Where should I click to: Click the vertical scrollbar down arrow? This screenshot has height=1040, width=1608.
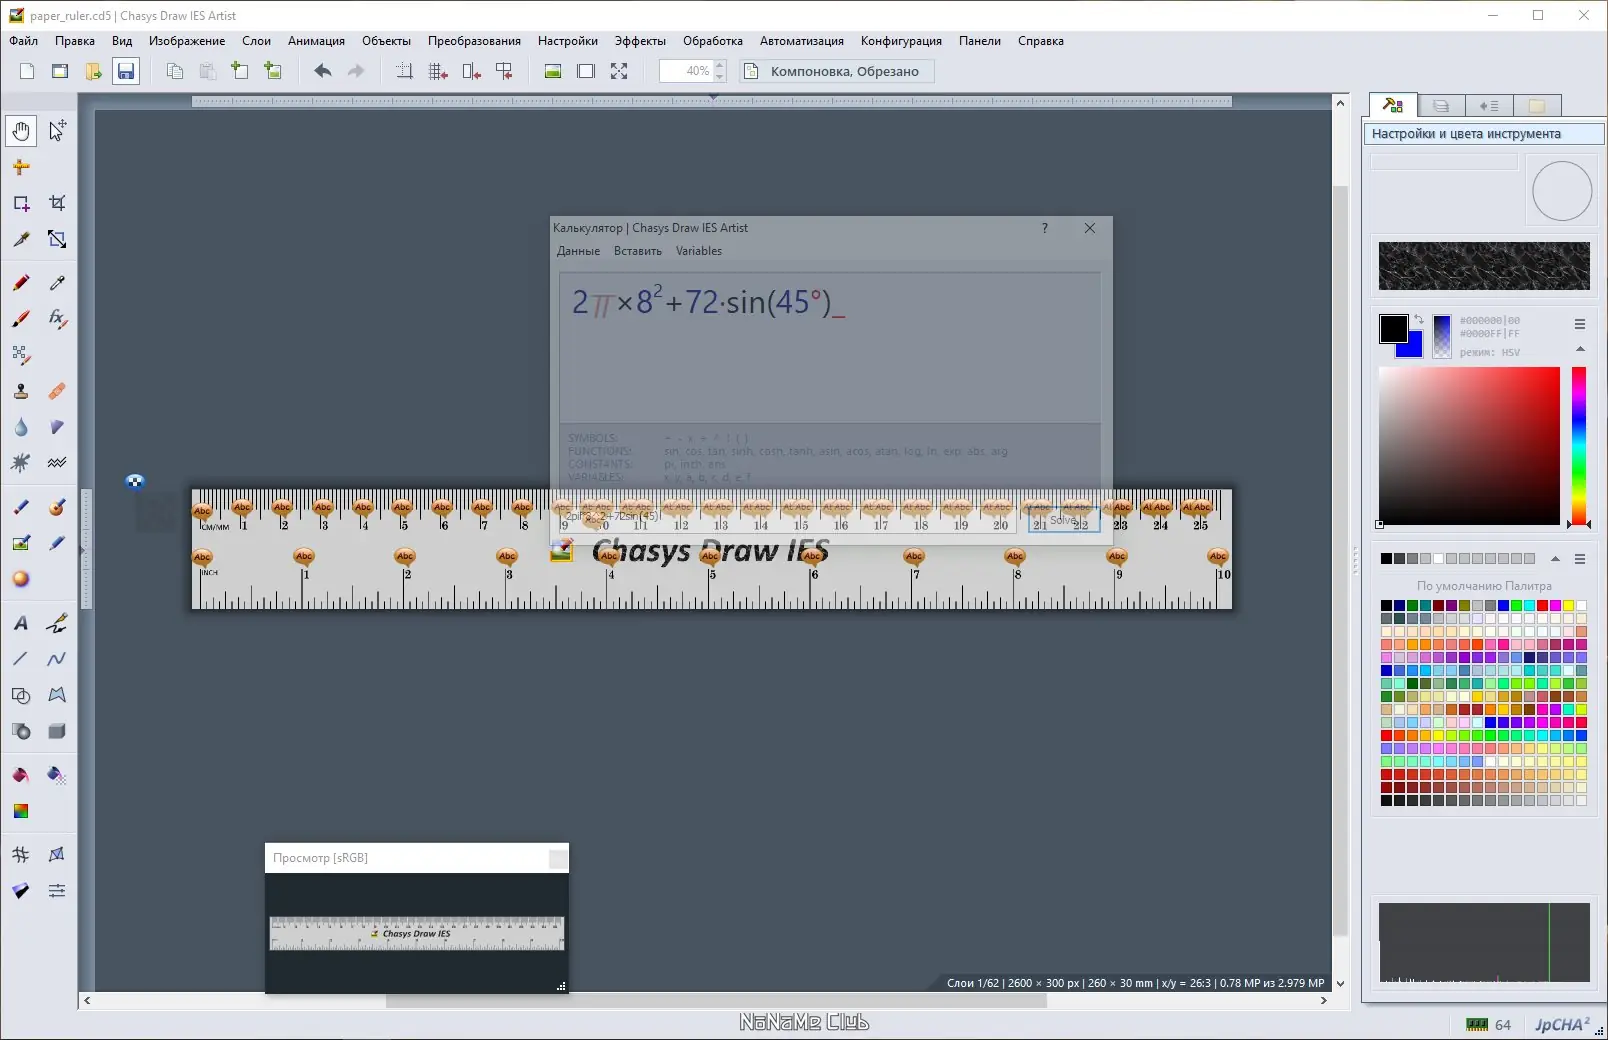(x=1340, y=984)
